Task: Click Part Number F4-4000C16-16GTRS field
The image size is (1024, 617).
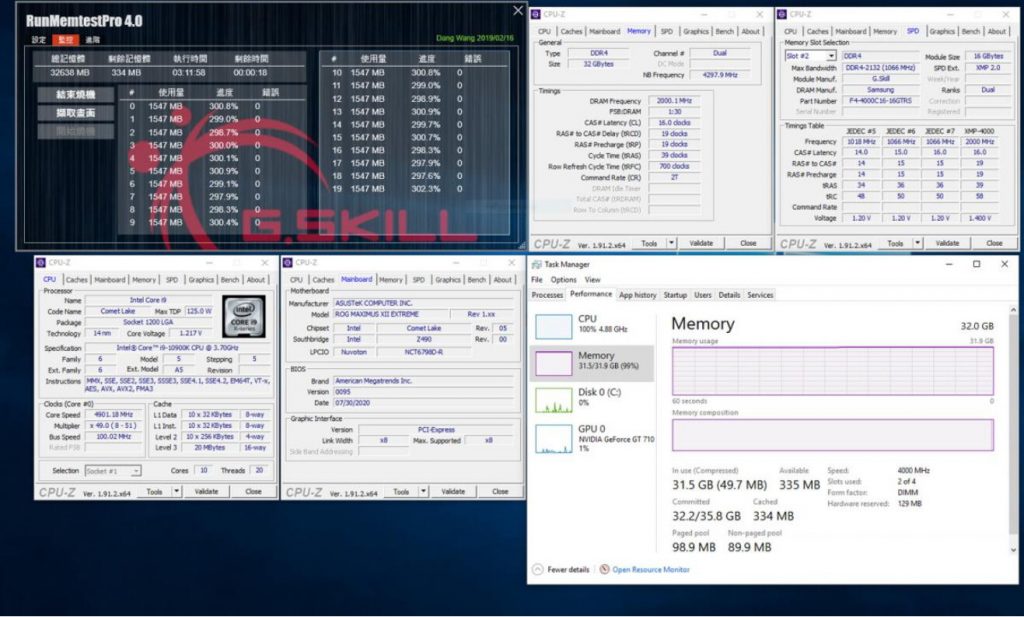Action: coord(880,101)
